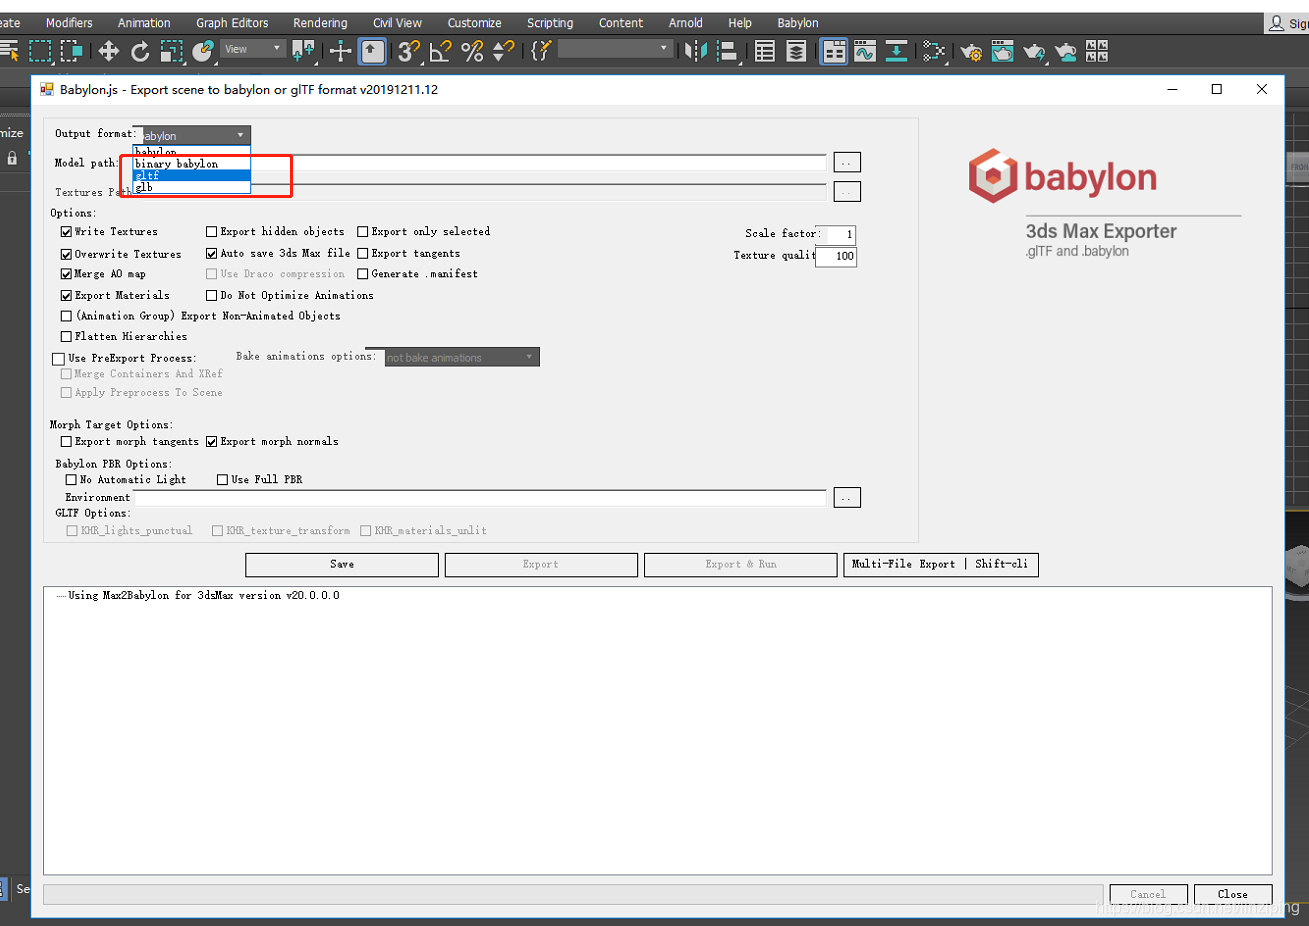The width and height of the screenshot is (1309, 926).
Task: Check No Automatic Light
Action: point(71,480)
